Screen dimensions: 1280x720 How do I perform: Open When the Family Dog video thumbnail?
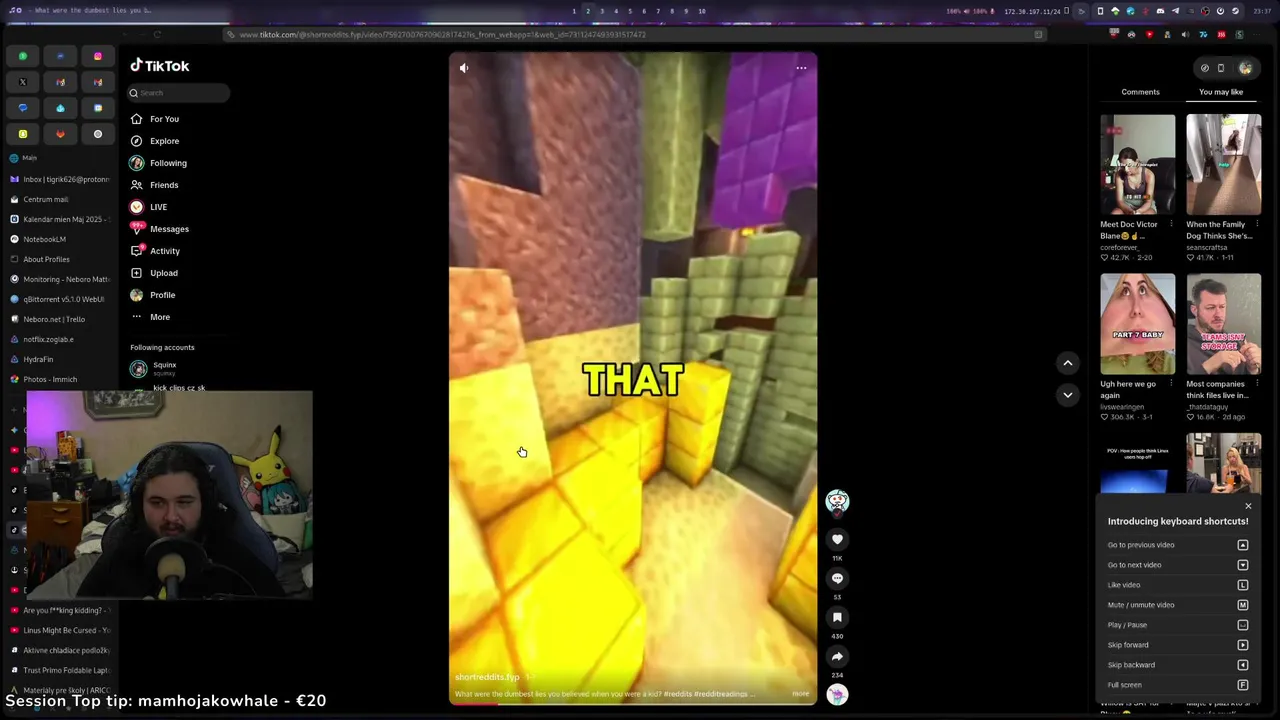pyautogui.click(x=1224, y=164)
